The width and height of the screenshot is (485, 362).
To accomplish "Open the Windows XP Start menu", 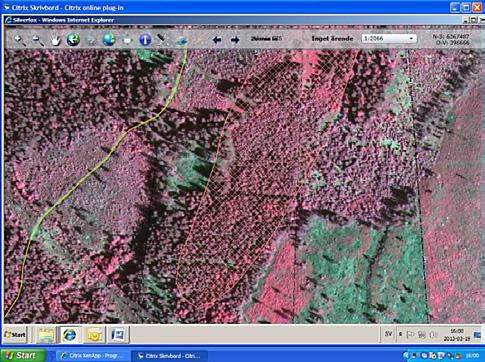I will pyautogui.click(x=23, y=356).
